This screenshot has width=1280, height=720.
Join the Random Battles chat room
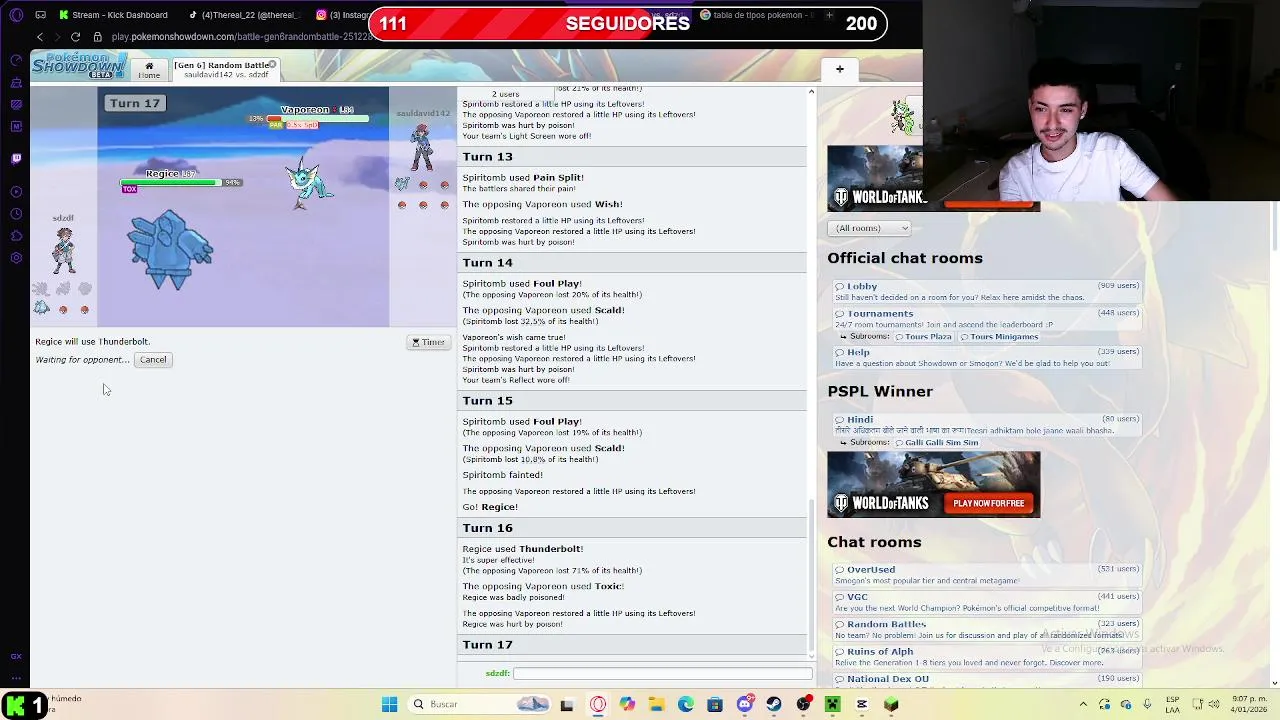click(988, 629)
